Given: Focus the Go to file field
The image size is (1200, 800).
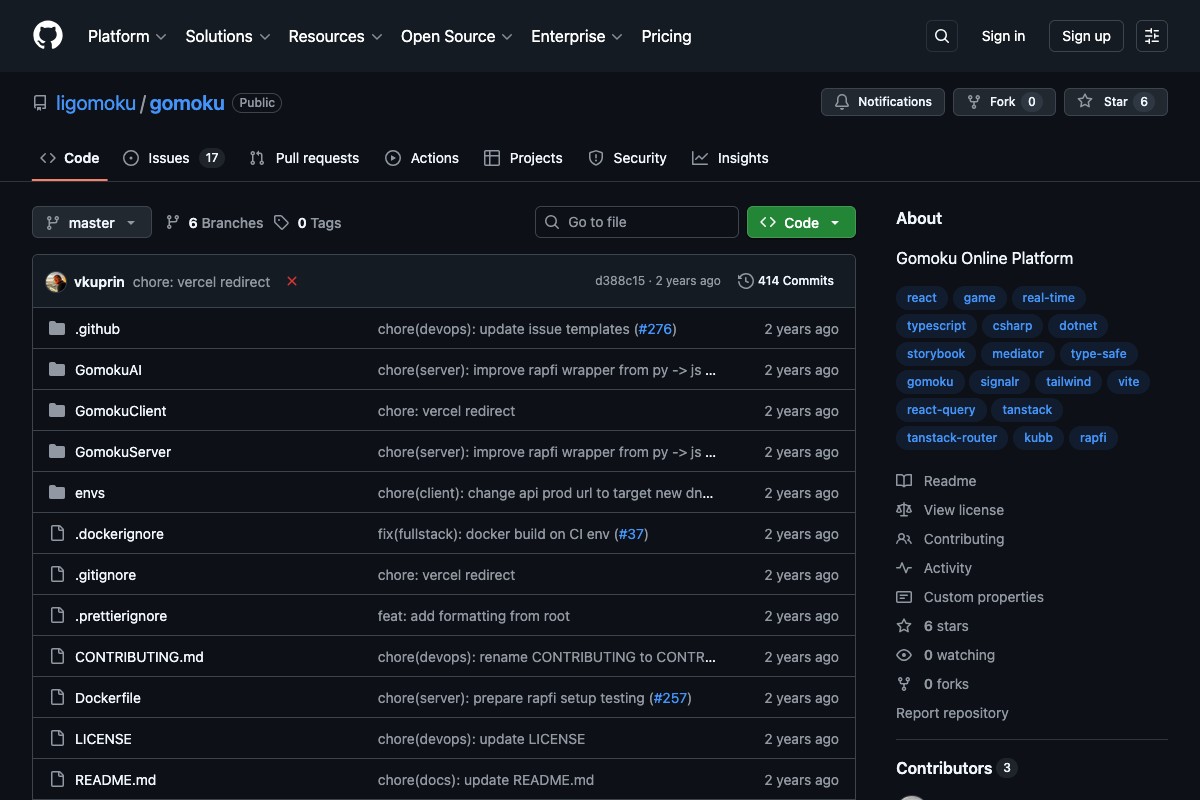Looking at the screenshot, I should [637, 222].
